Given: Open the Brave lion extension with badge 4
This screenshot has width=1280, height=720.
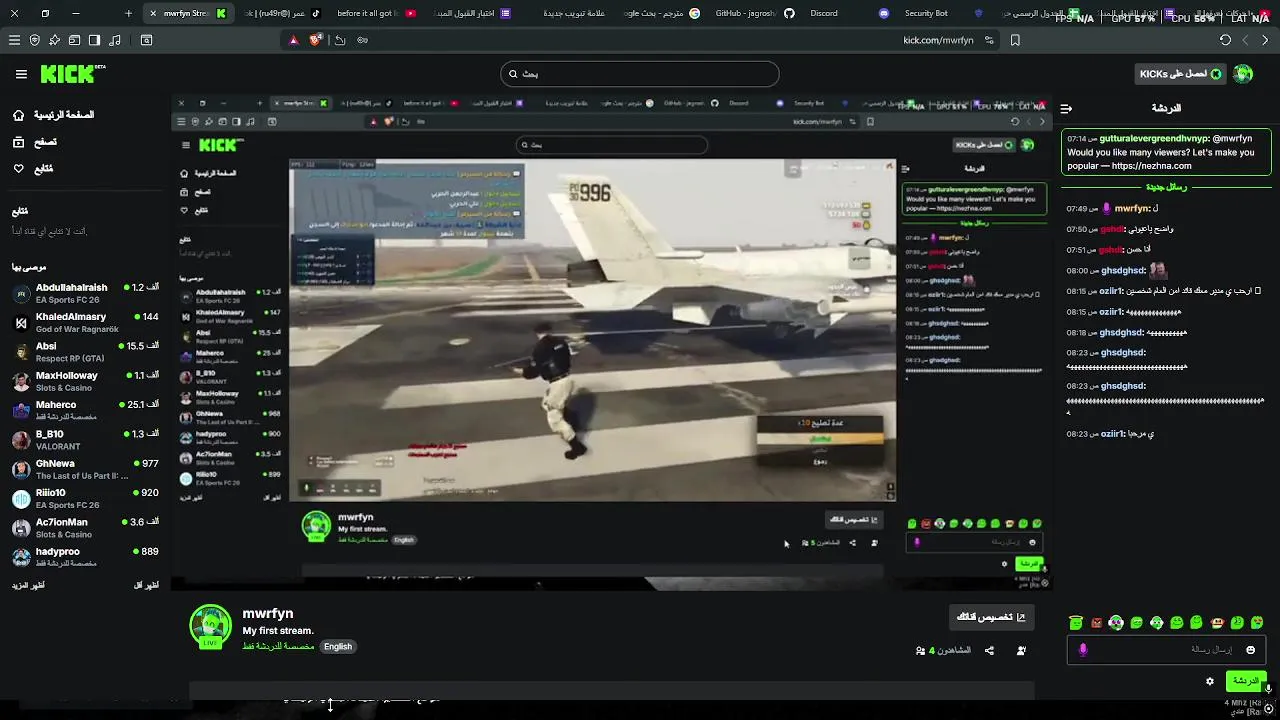Looking at the screenshot, I should point(316,40).
